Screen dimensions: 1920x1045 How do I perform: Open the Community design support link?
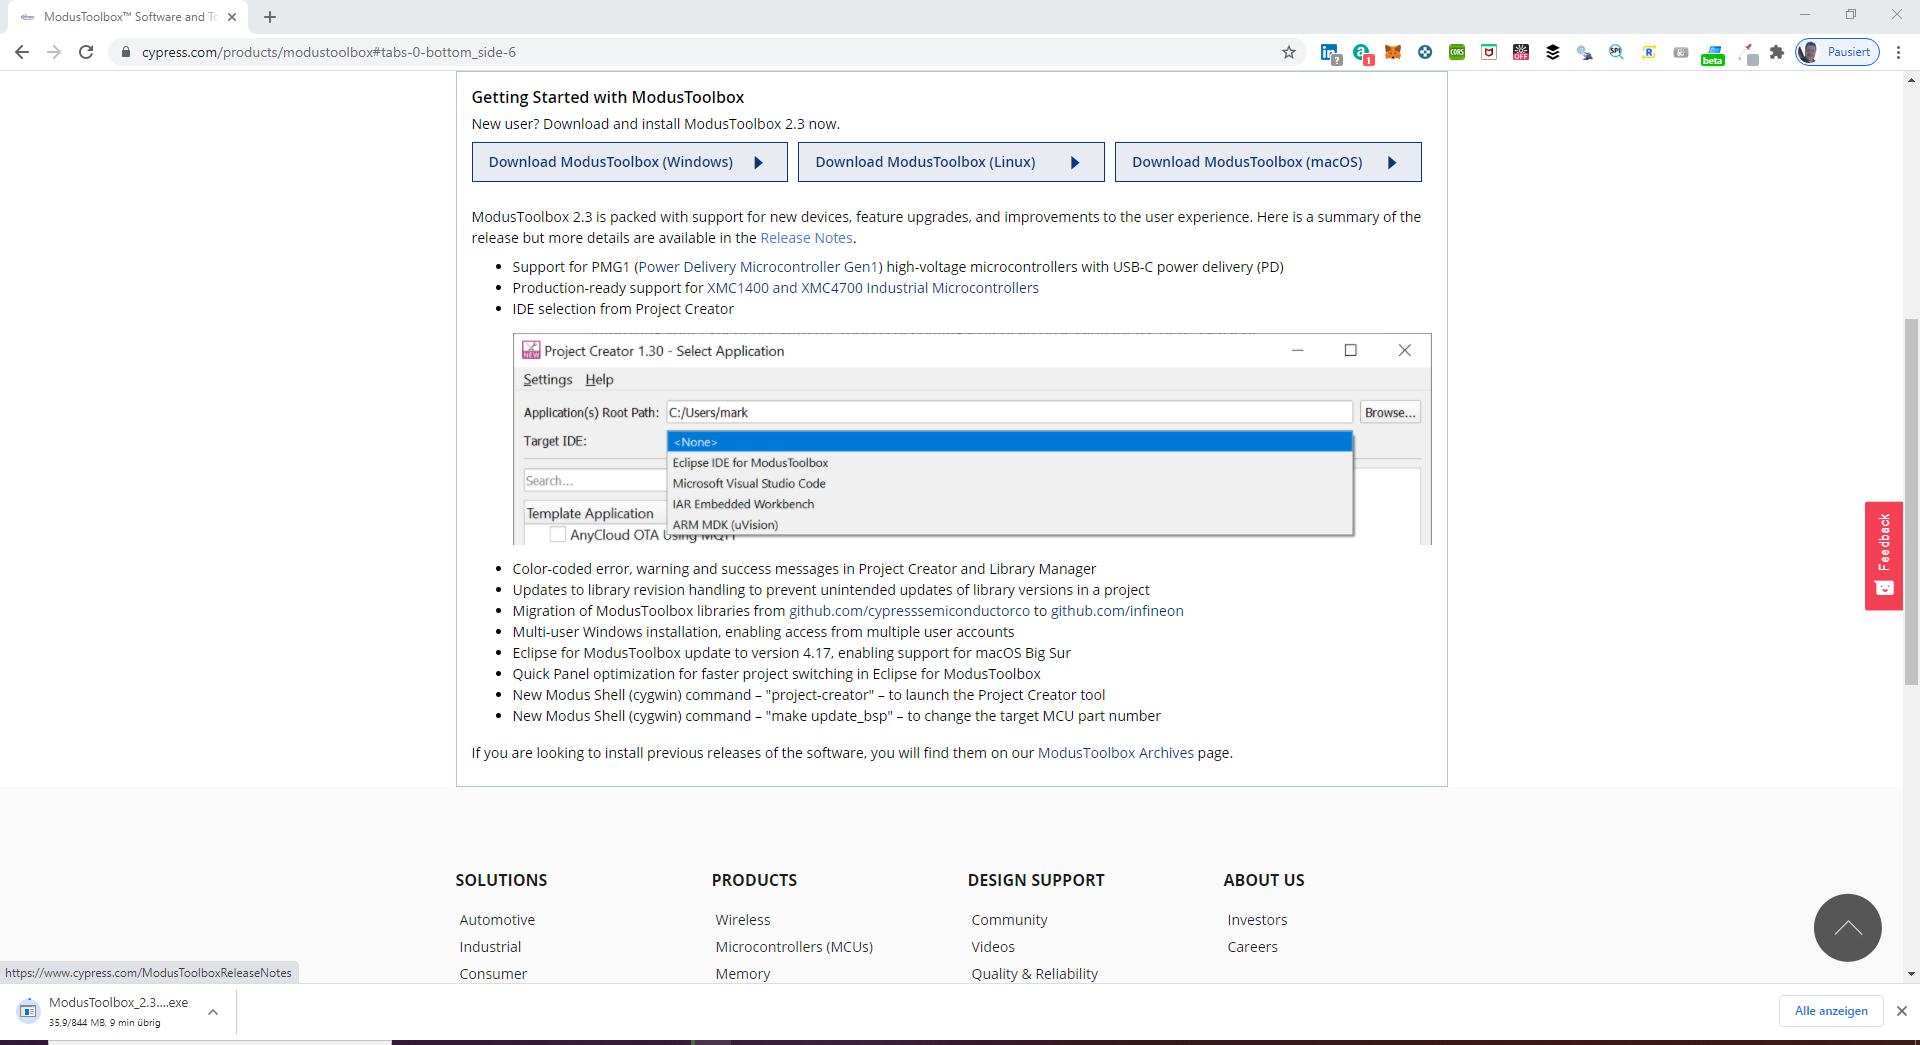[x=1009, y=920]
